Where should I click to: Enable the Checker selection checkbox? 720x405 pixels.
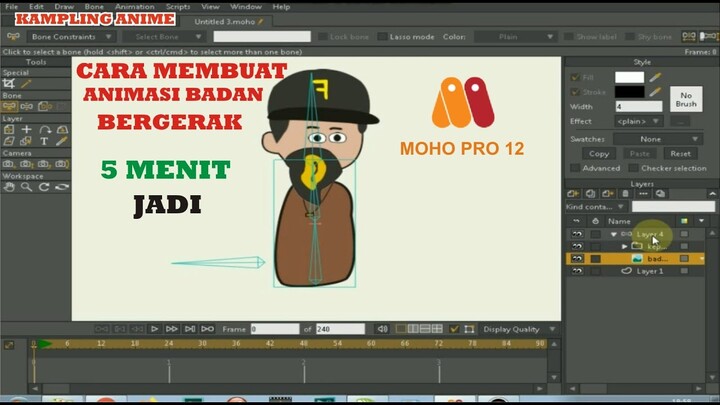click(634, 168)
